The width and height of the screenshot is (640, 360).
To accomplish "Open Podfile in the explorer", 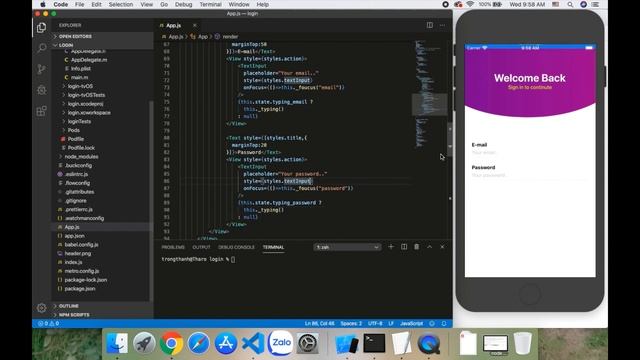I will 76,139.
